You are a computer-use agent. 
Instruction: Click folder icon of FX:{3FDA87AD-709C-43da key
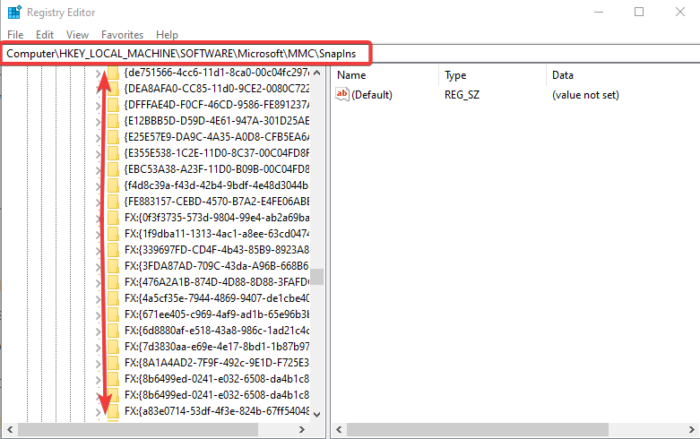point(113,266)
